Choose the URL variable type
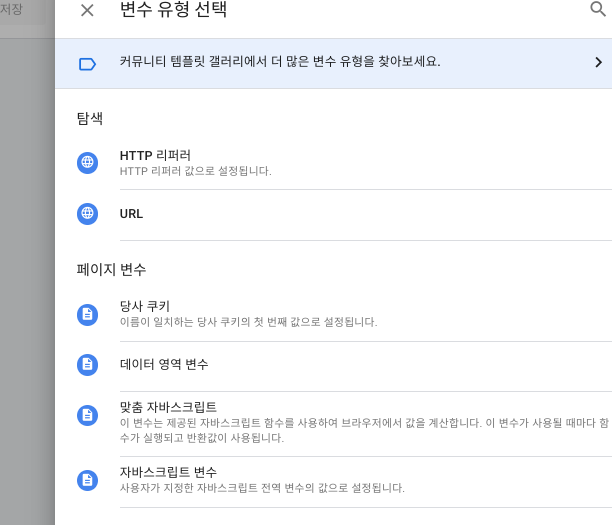This screenshot has width=612, height=525. (x=131, y=214)
